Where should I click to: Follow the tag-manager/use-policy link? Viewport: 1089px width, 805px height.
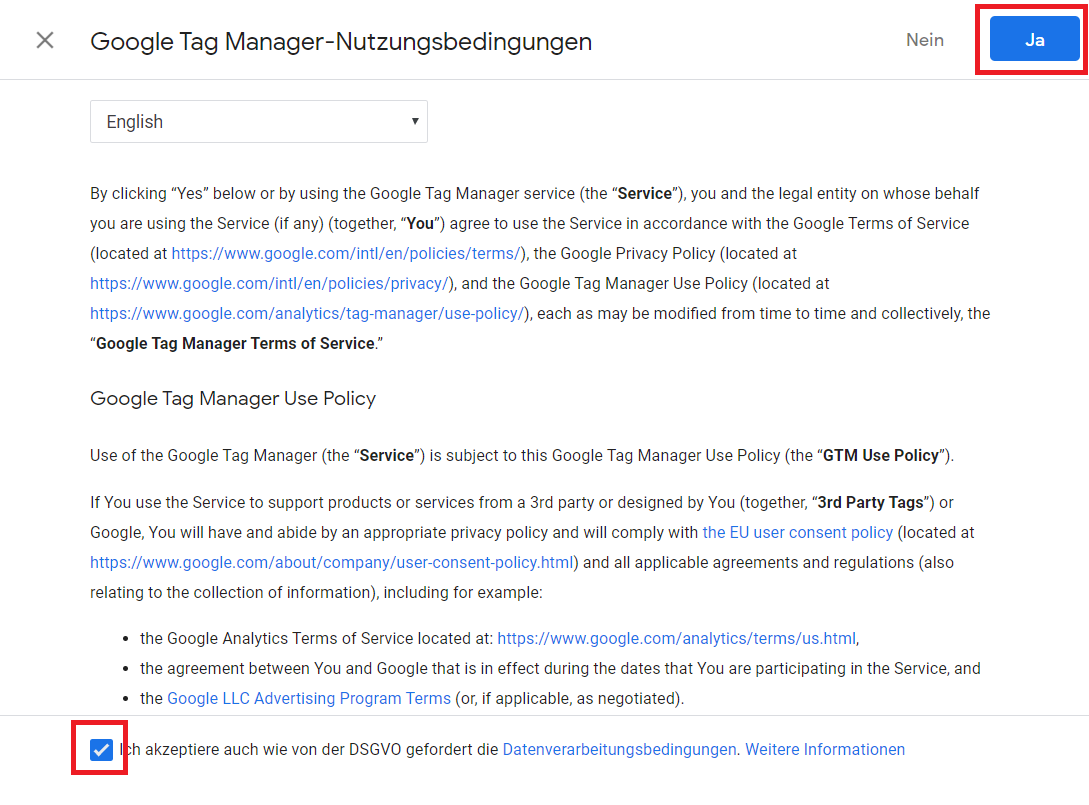(308, 313)
